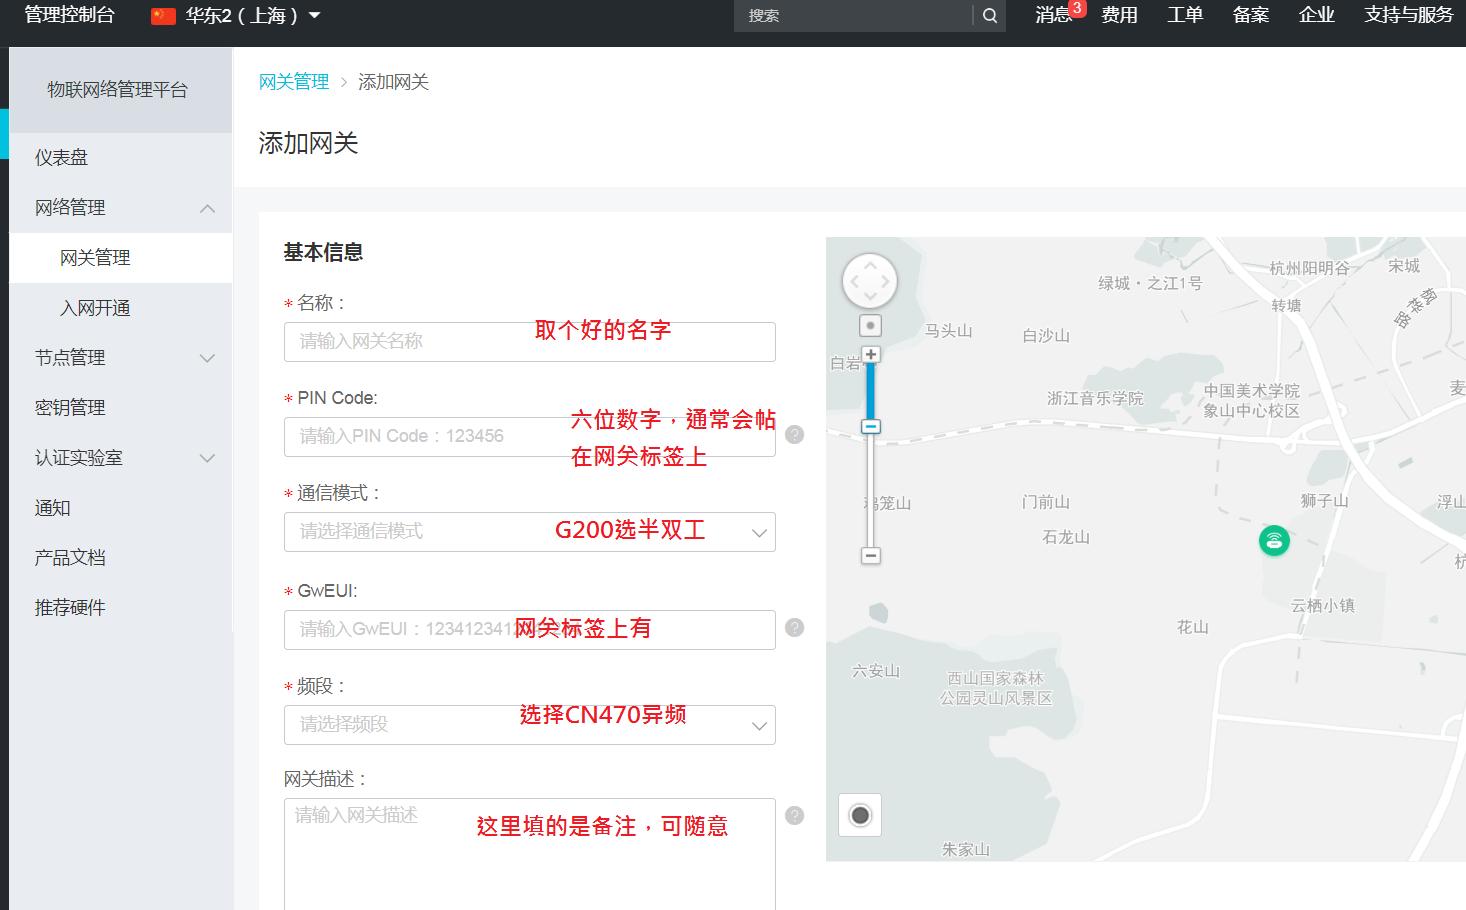Click the locate button at the map's bottom-left

pyautogui.click(x=859, y=816)
